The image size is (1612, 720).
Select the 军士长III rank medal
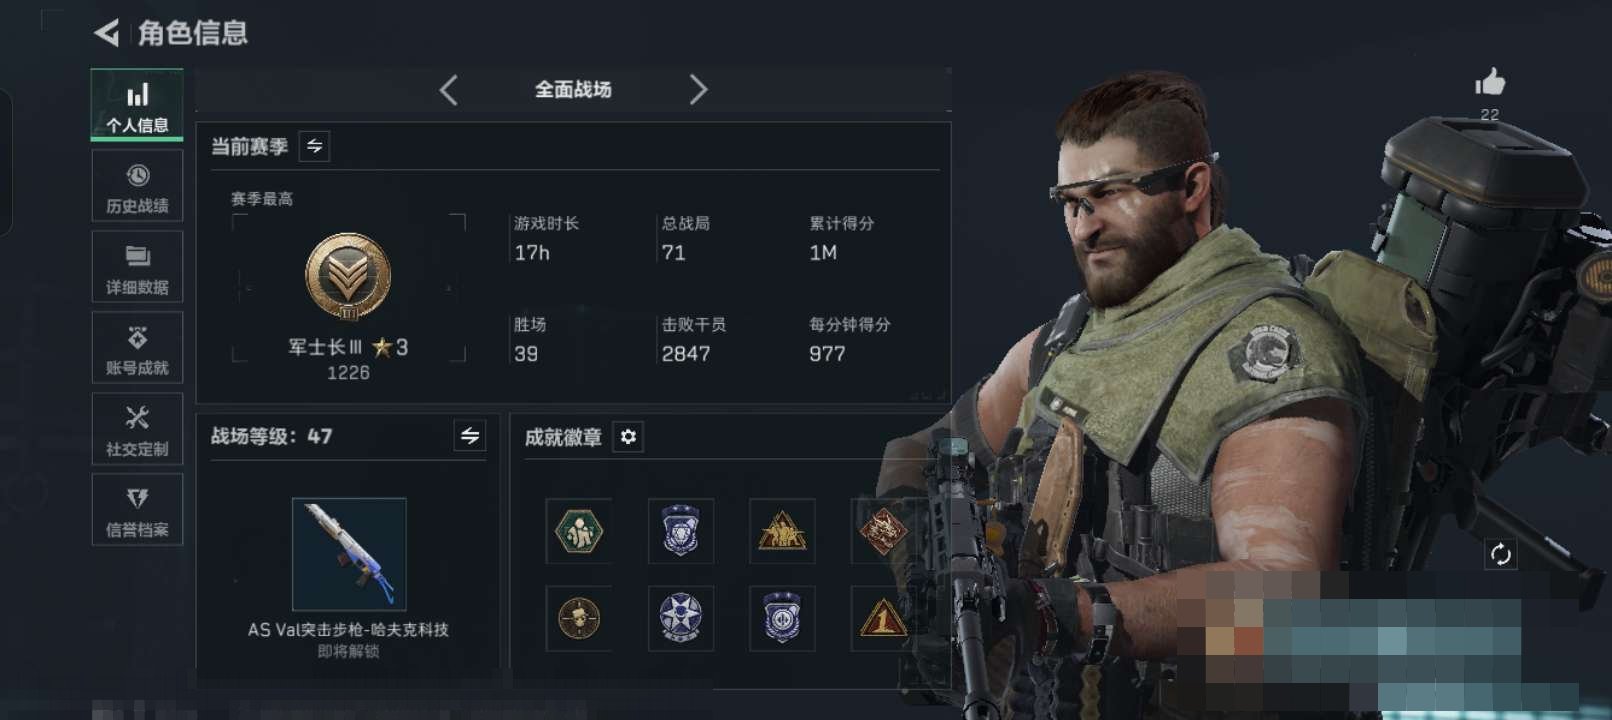point(348,277)
